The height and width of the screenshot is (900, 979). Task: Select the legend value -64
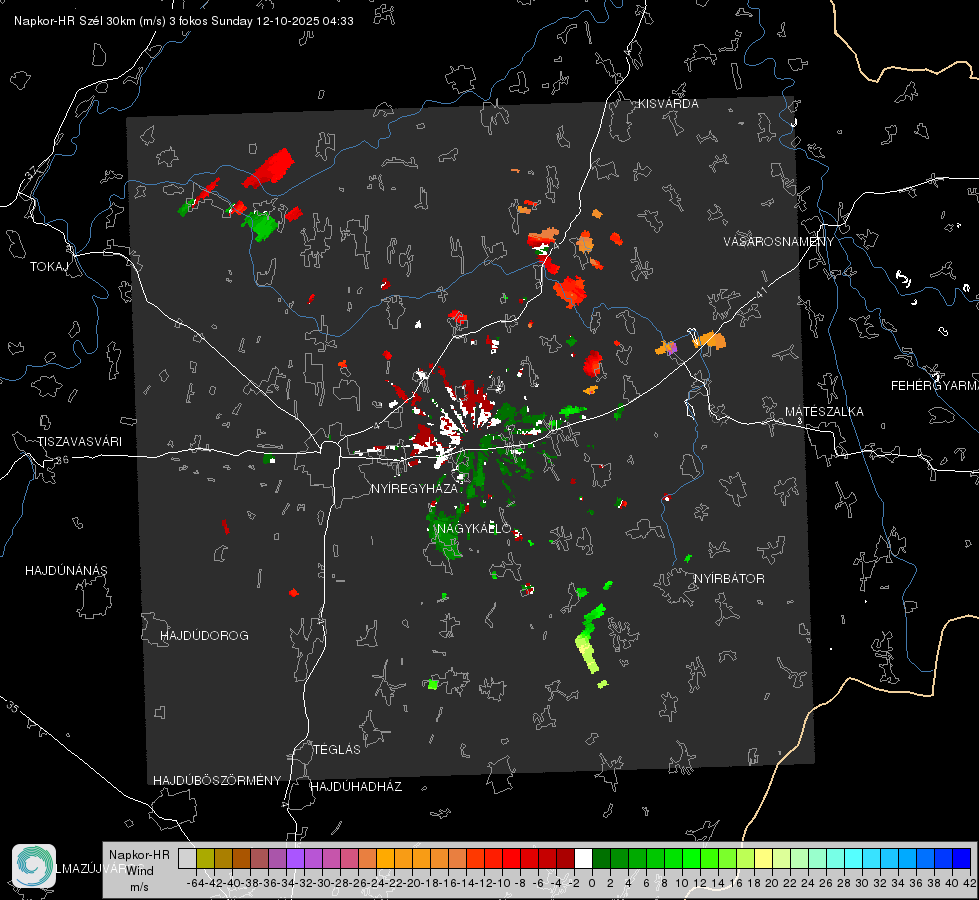click(x=196, y=883)
